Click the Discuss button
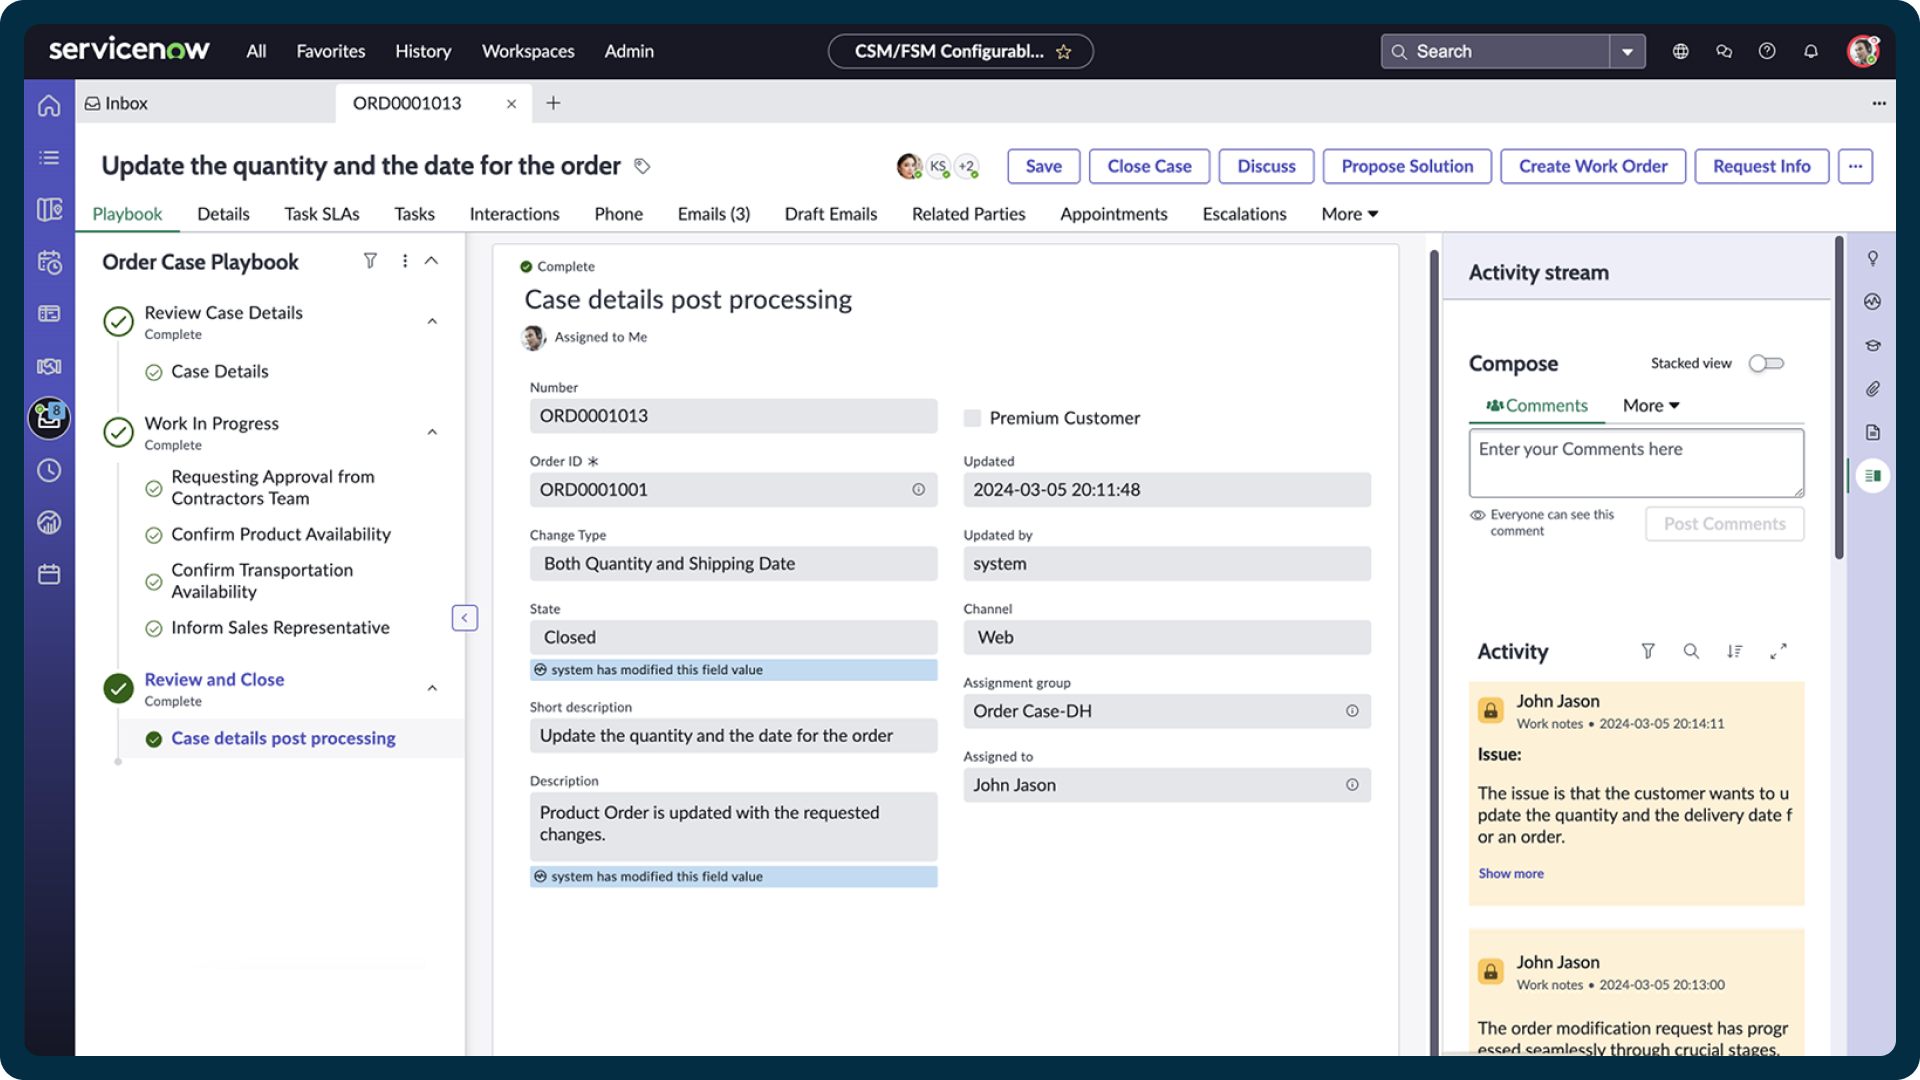1920x1080 pixels. [1266, 166]
